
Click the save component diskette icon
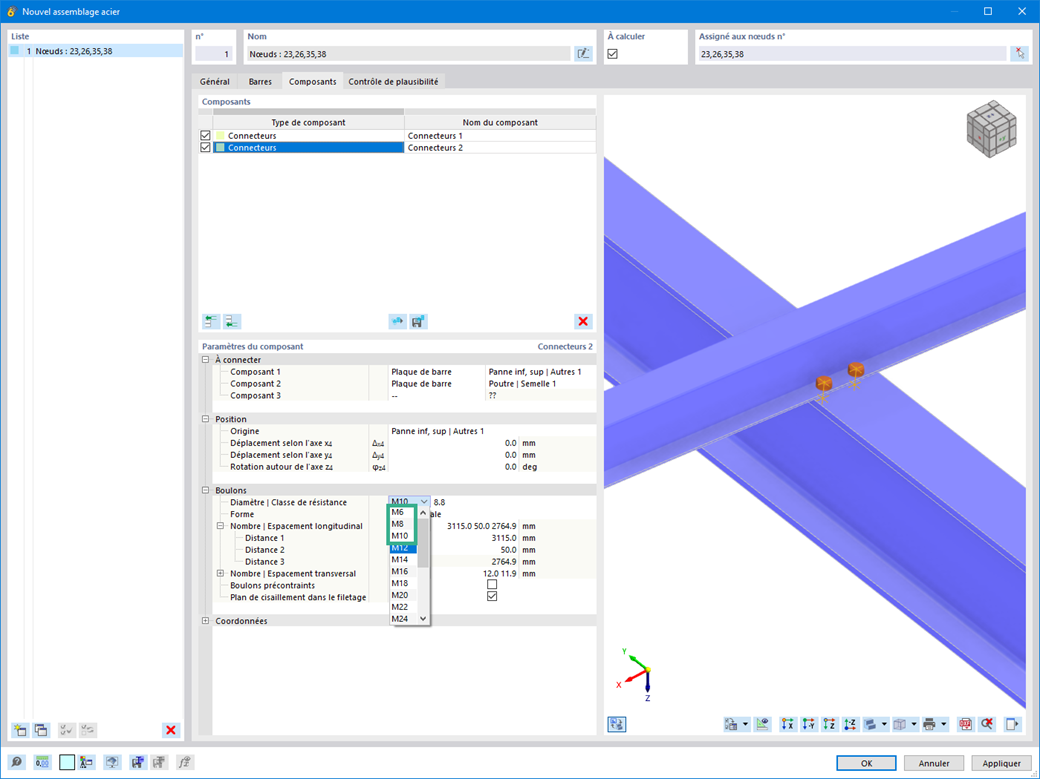pyautogui.click(x=418, y=322)
